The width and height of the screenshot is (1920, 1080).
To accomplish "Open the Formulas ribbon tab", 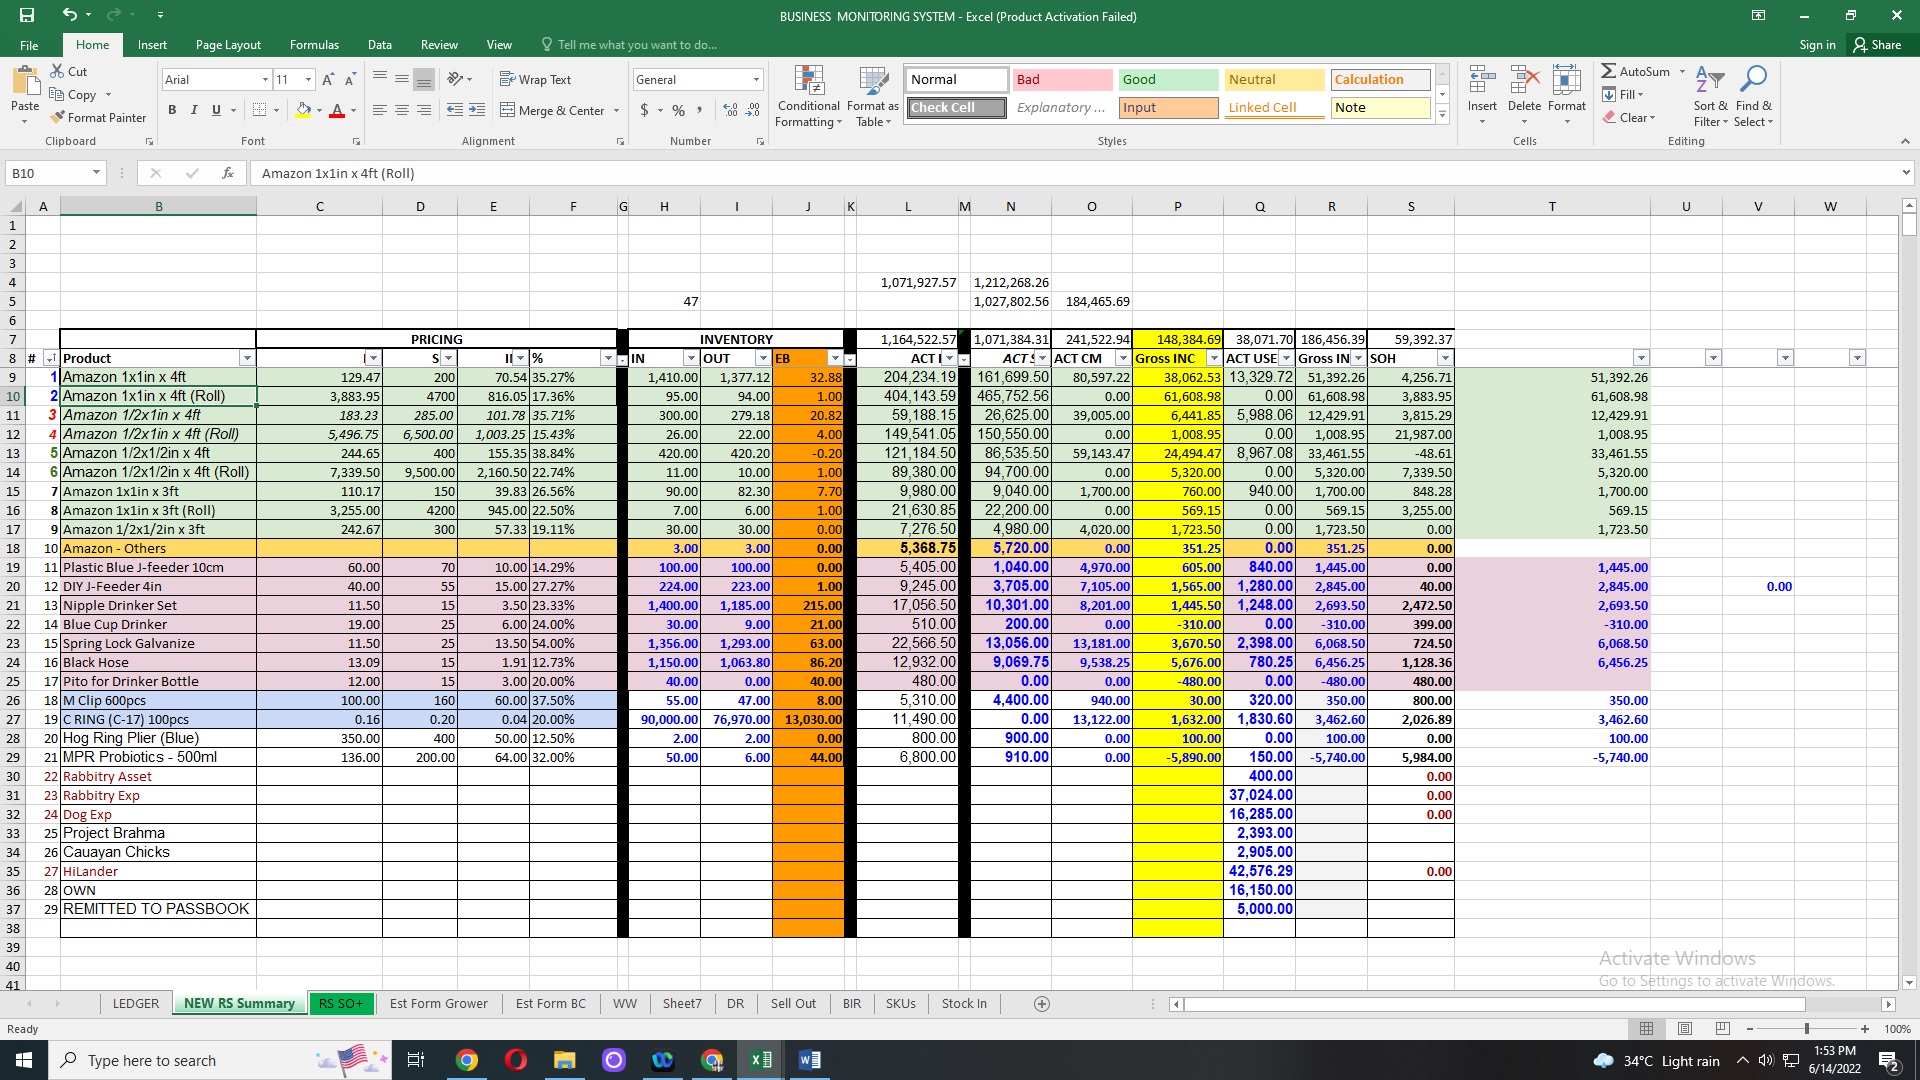I will click(314, 45).
